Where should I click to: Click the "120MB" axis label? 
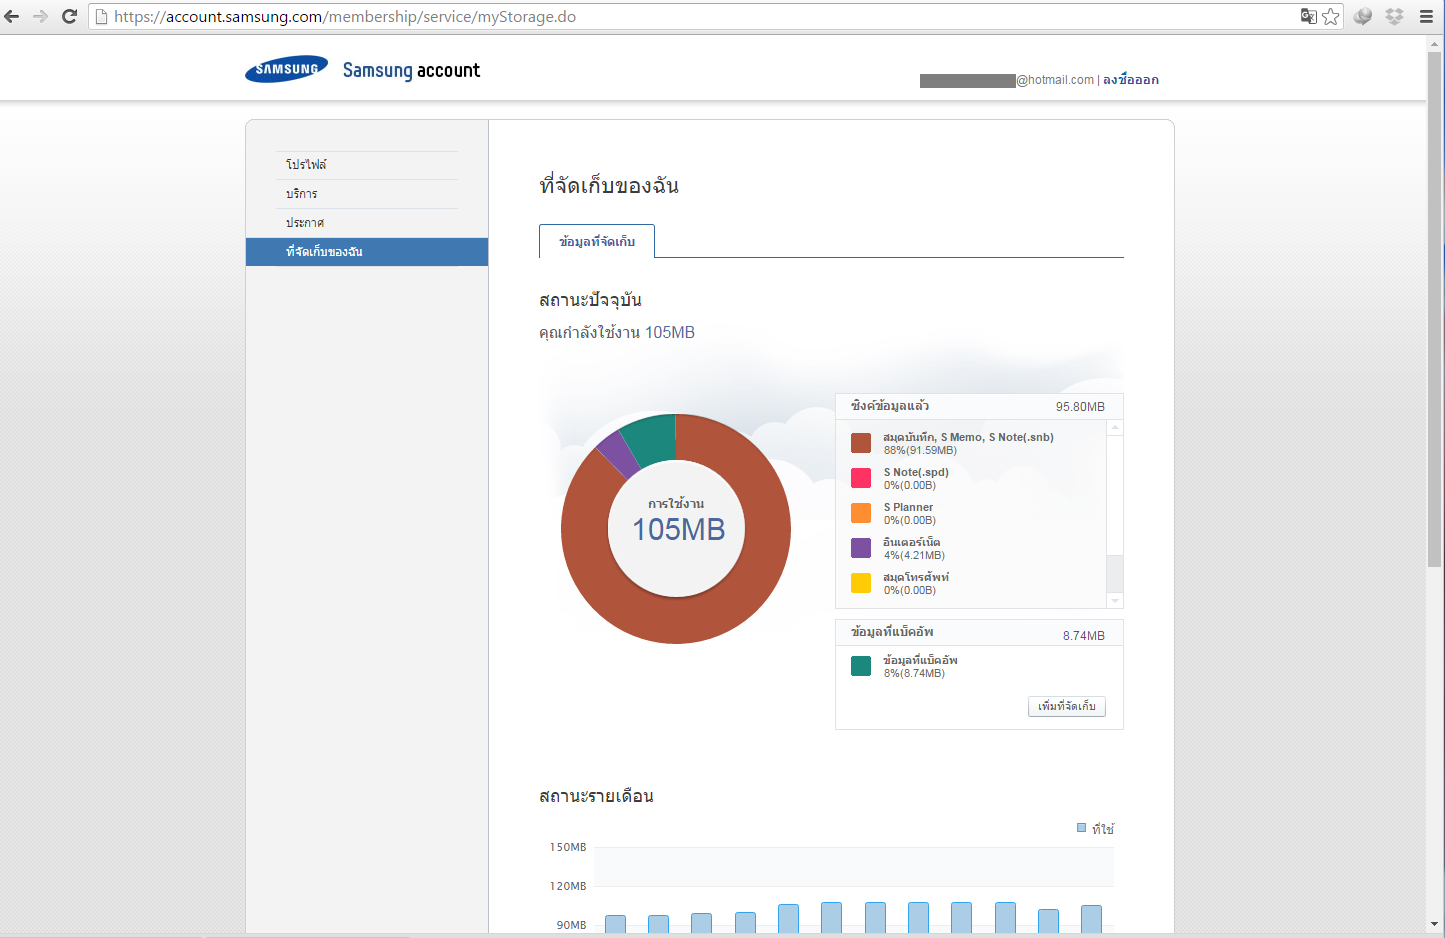[568, 886]
